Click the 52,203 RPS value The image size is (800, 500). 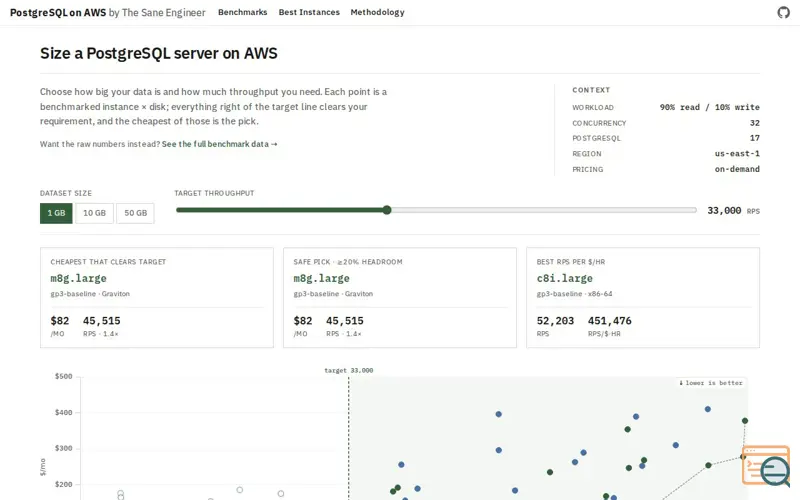point(555,321)
